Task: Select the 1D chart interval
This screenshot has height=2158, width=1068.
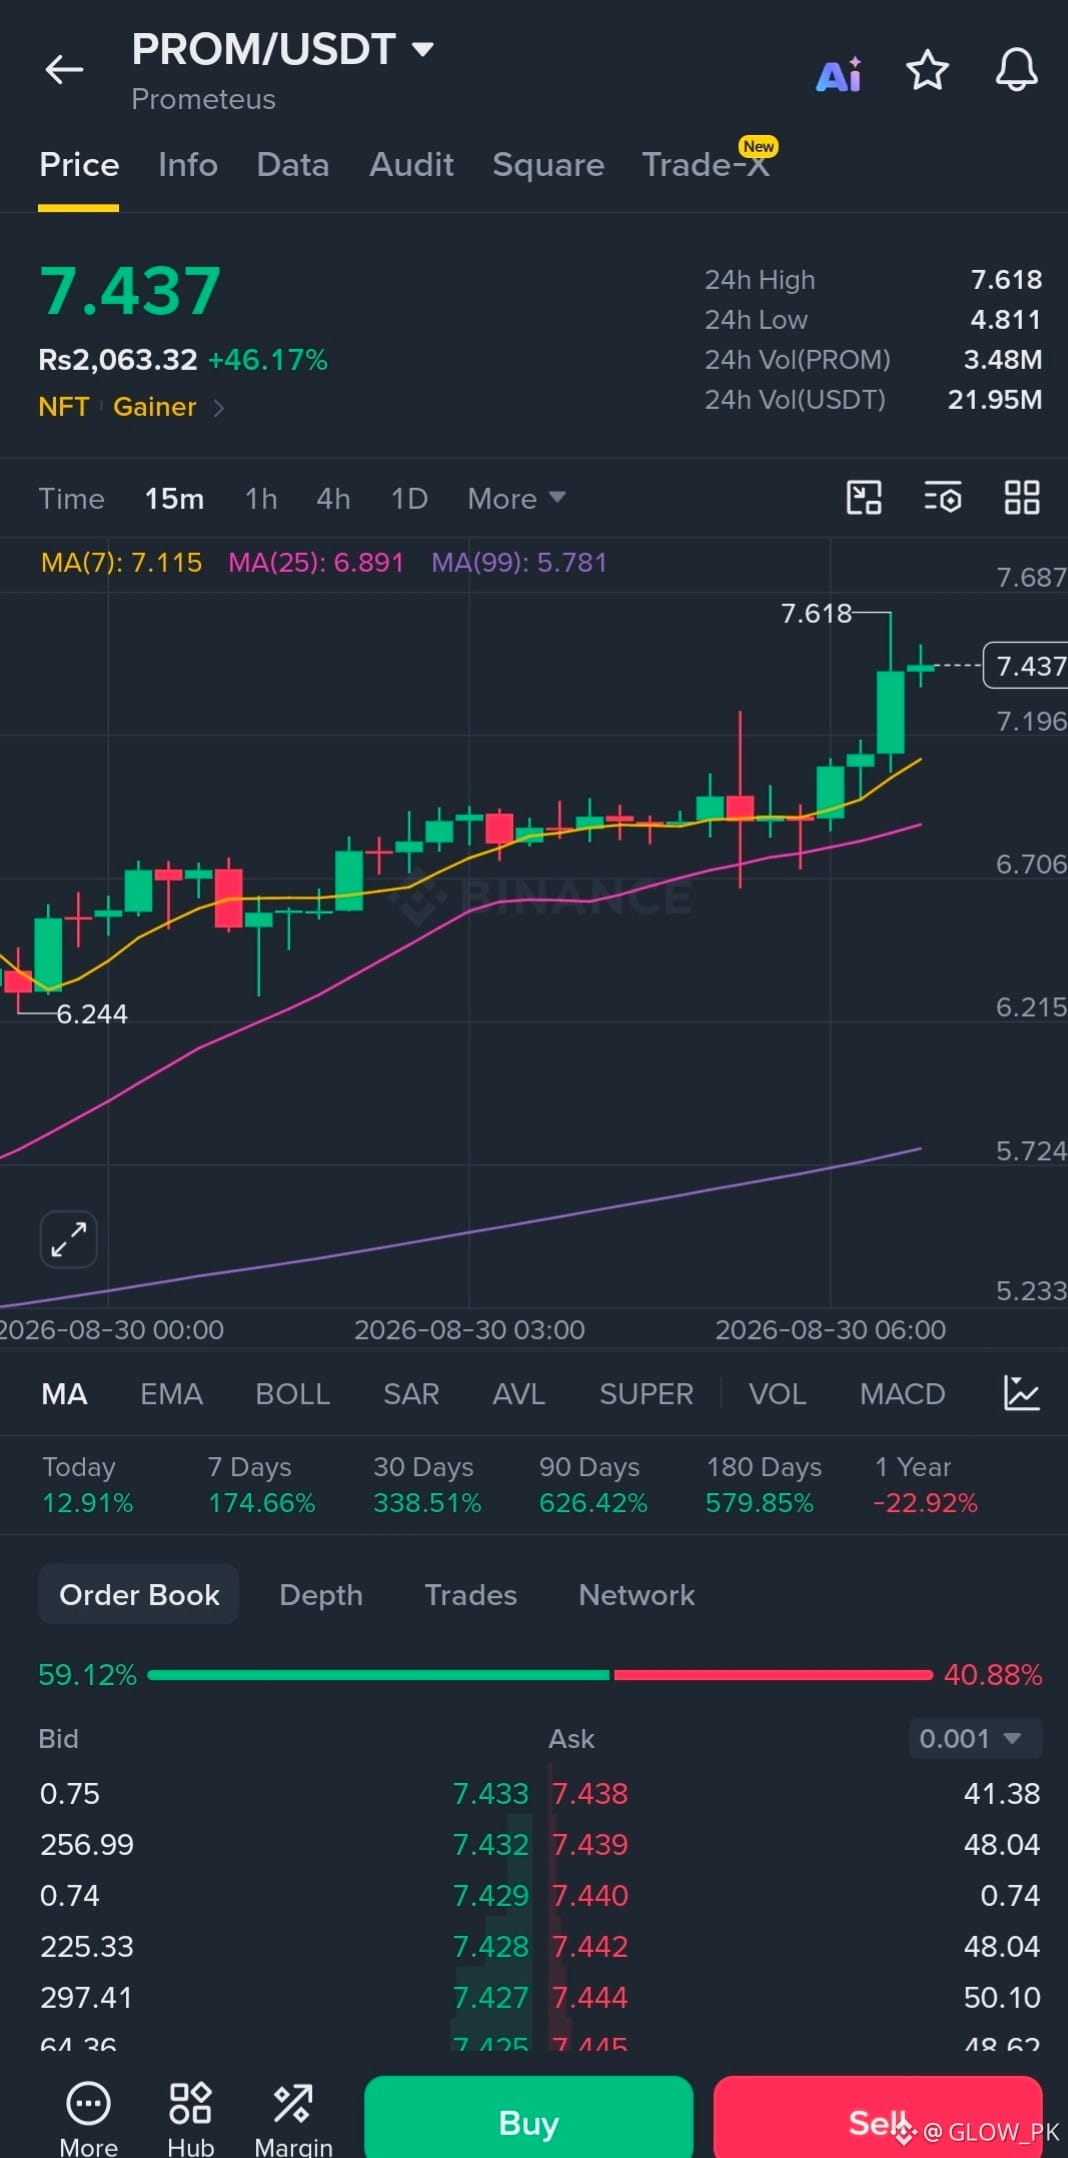Action: click(x=409, y=498)
